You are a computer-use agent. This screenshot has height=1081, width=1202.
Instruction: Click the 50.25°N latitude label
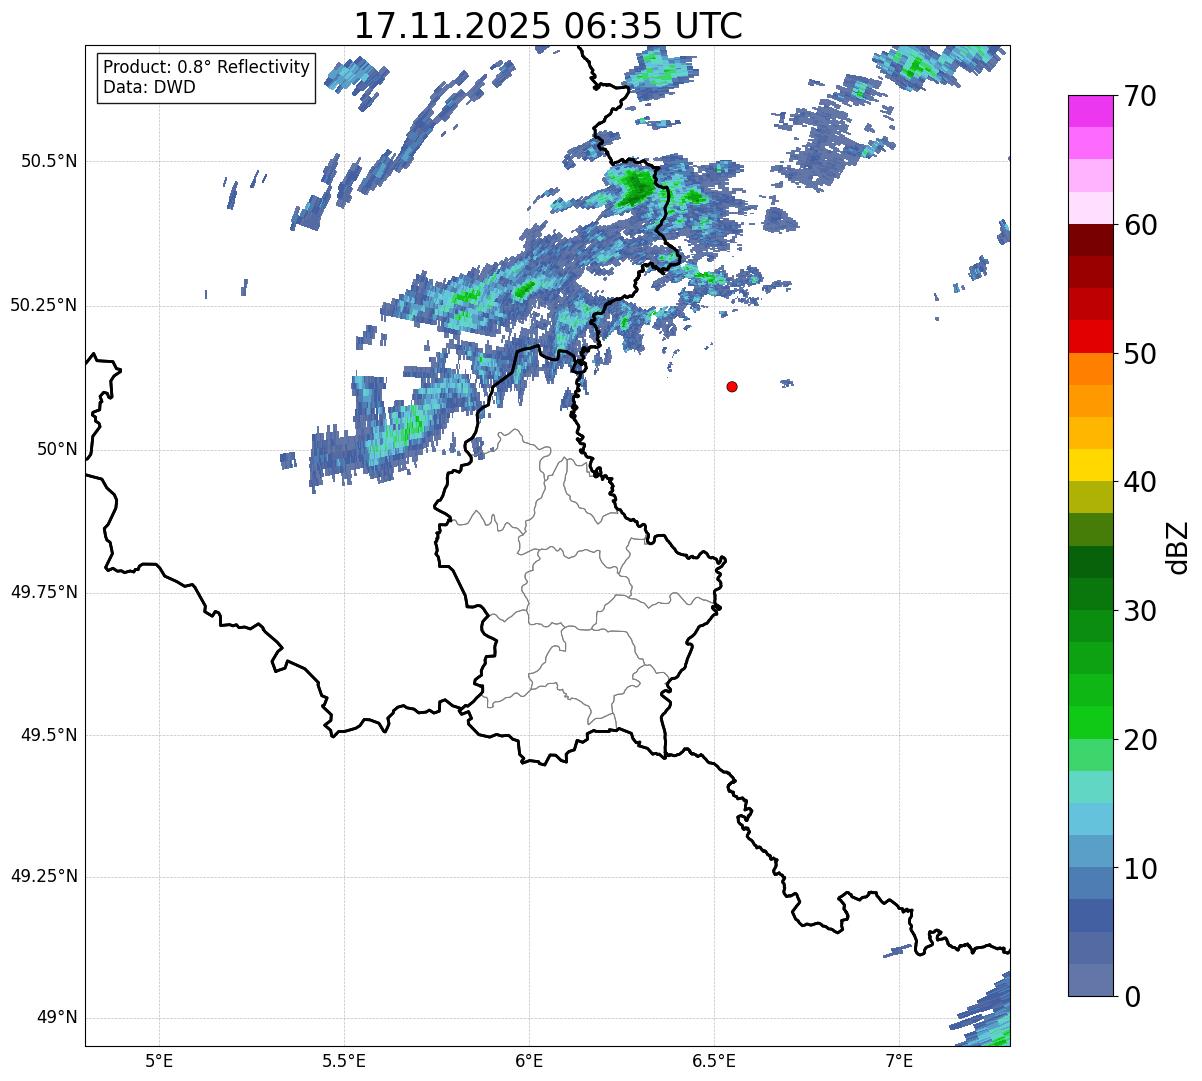coord(44,305)
